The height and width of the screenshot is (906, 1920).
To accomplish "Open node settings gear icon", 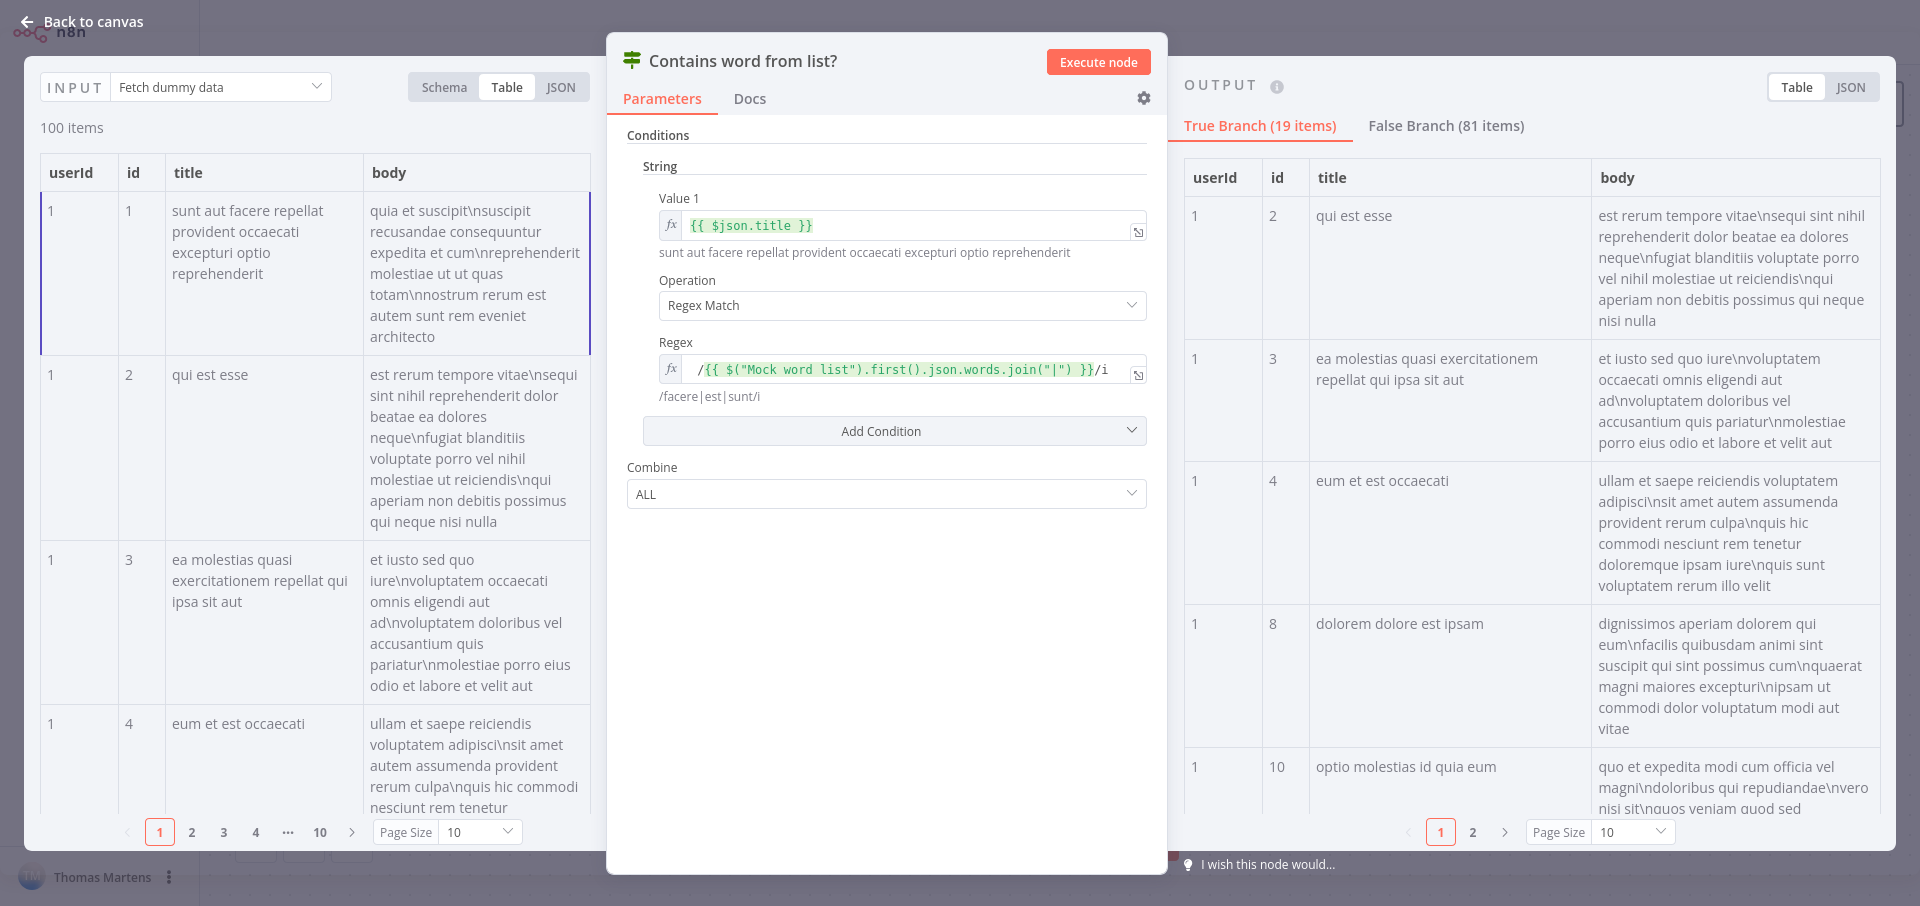I will click(1144, 98).
